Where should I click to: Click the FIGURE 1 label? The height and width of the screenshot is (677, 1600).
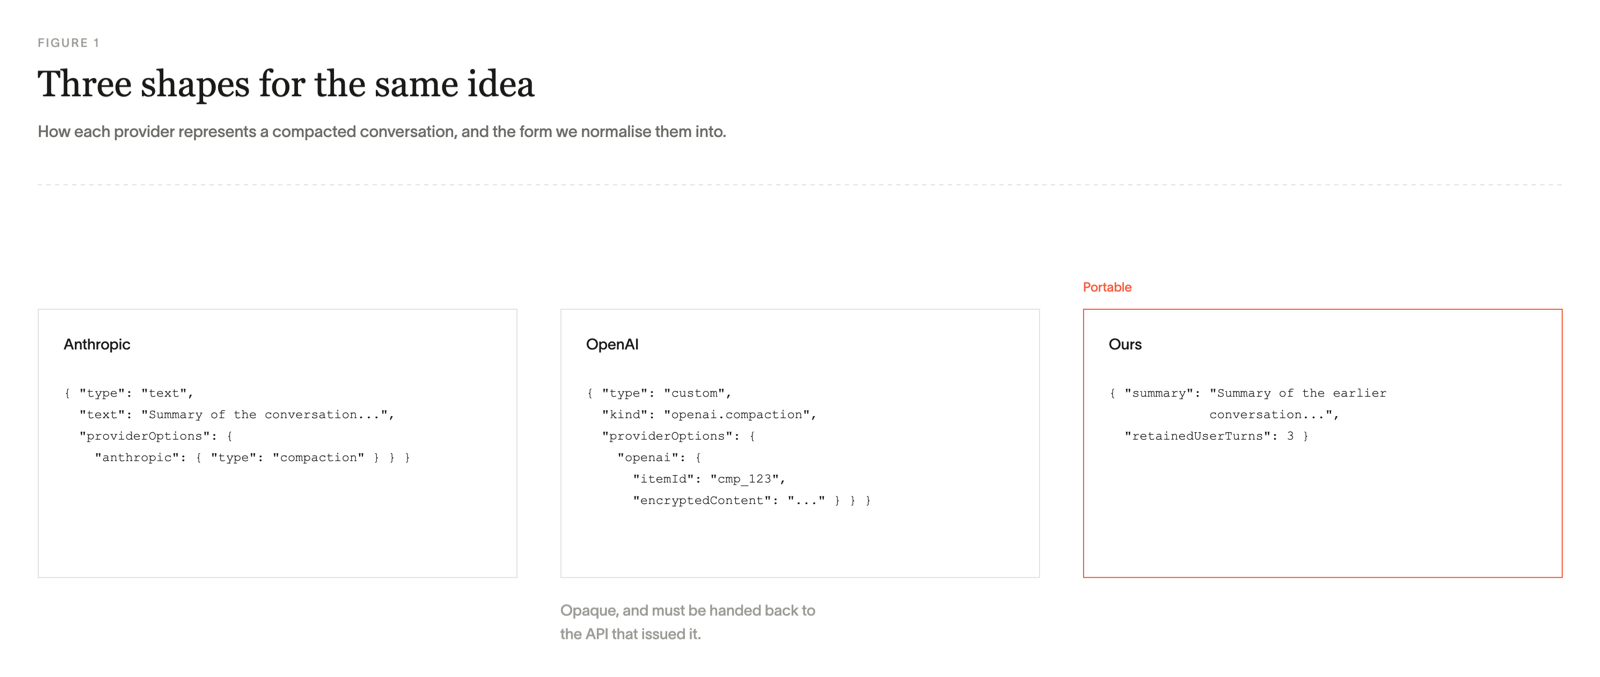(x=69, y=43)
